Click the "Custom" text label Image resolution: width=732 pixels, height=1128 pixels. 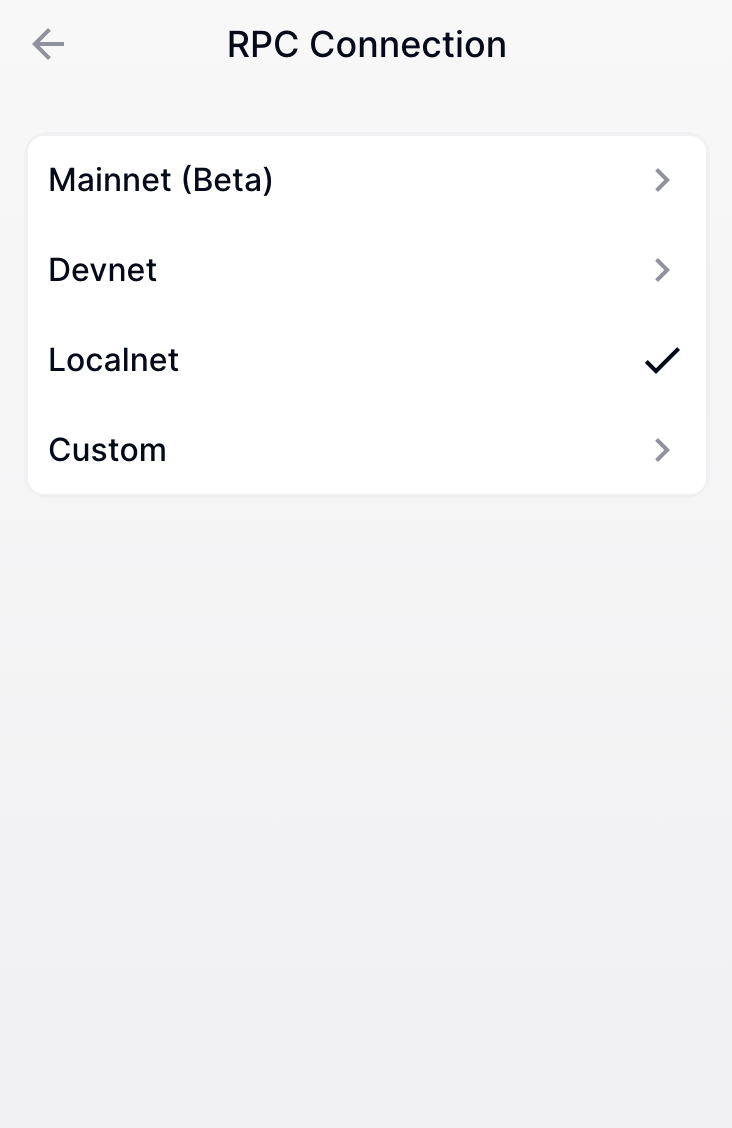click(108, 450)
